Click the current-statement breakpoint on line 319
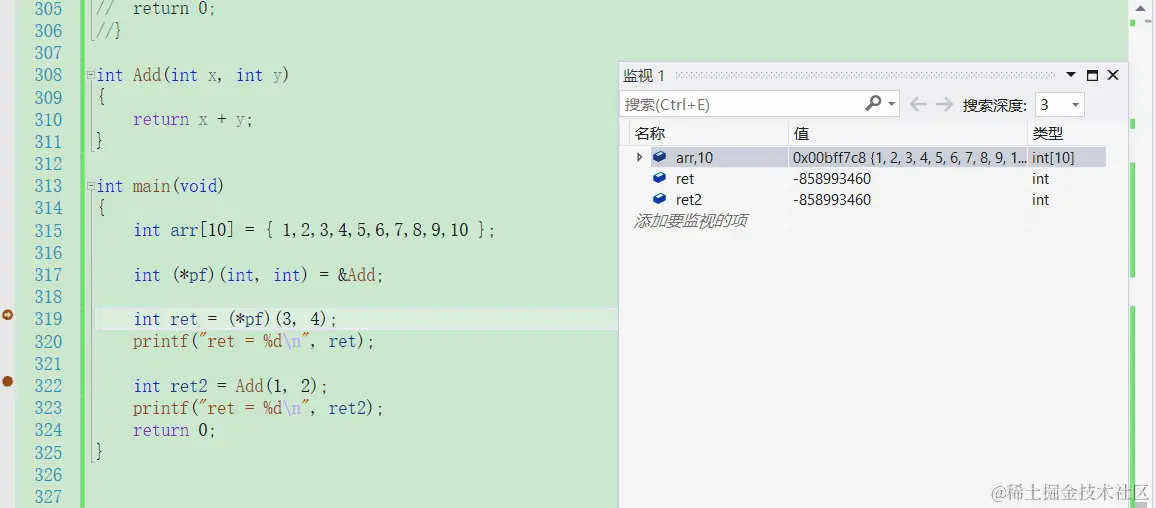The image size is (1156, 508). click(7, 315)
